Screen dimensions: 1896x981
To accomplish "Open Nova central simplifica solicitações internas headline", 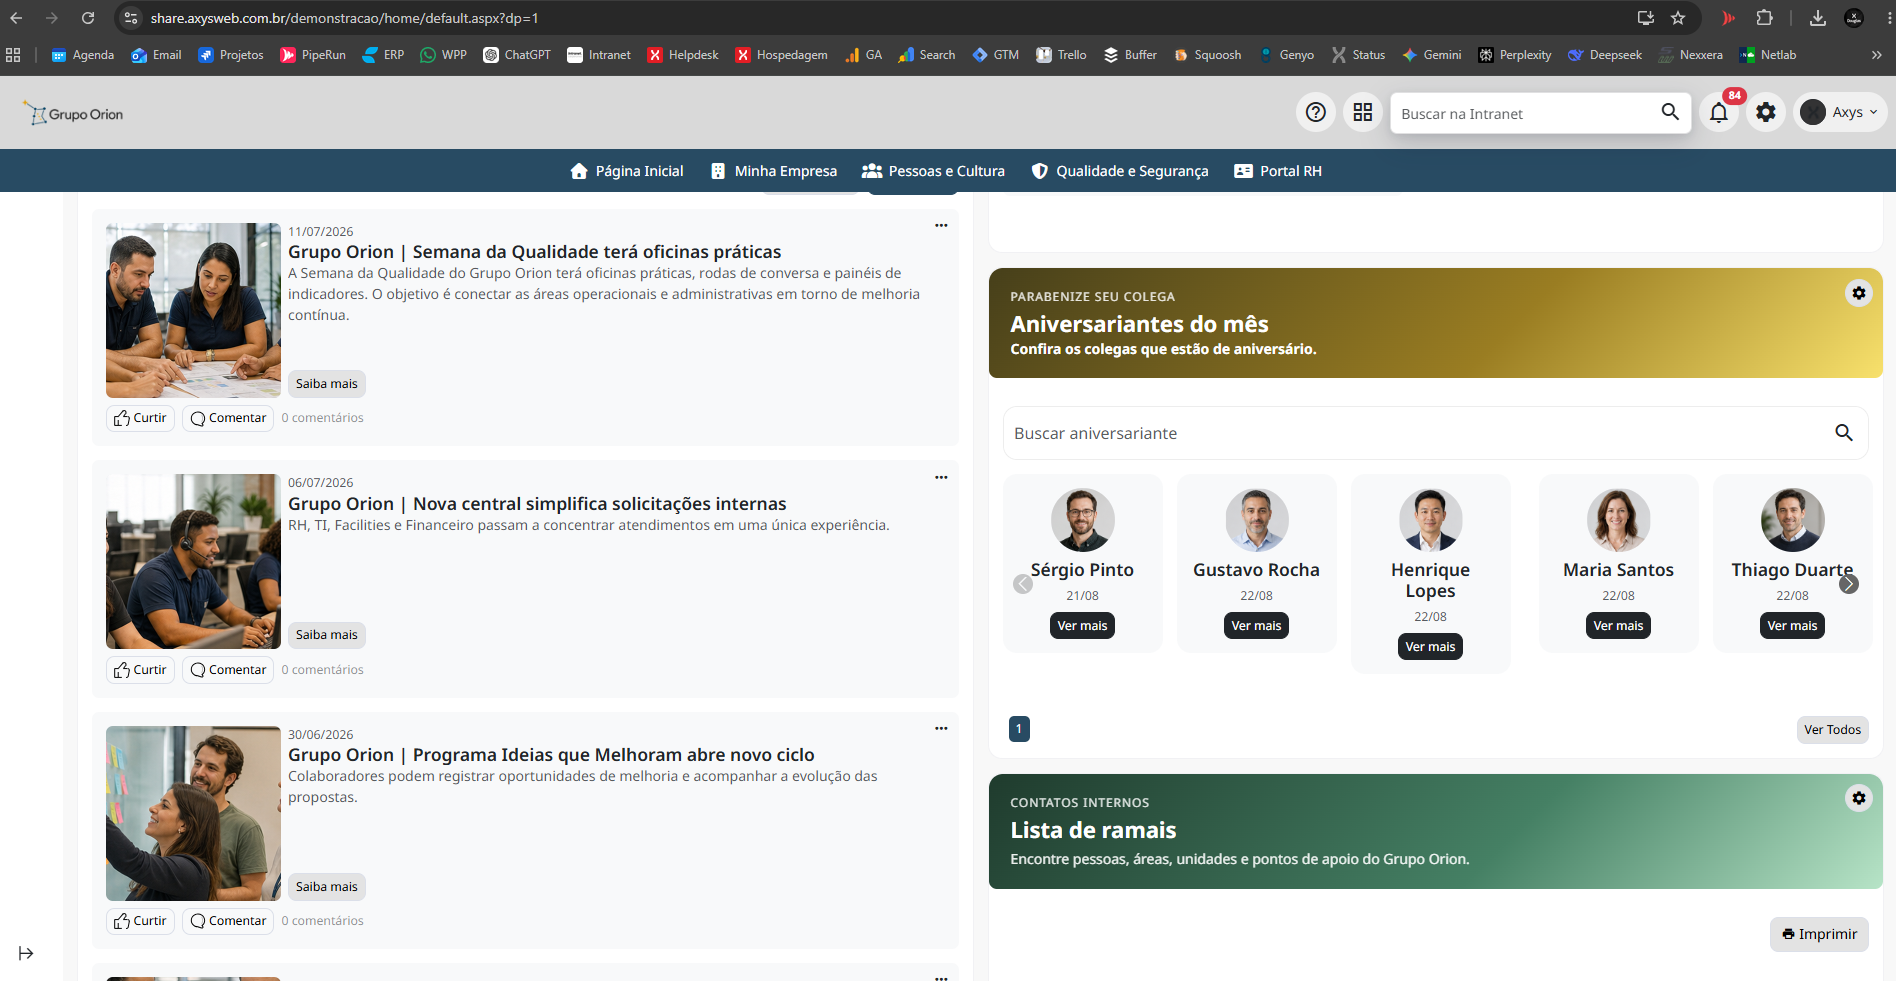I will click(537, 504).
